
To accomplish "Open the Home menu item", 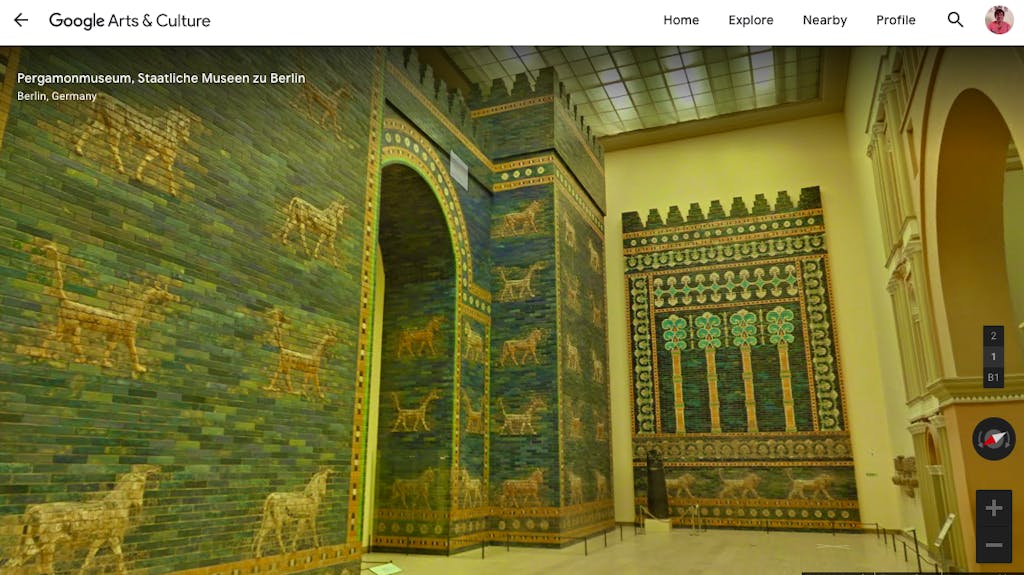I will pyautogui.click(x=681, y=20).
